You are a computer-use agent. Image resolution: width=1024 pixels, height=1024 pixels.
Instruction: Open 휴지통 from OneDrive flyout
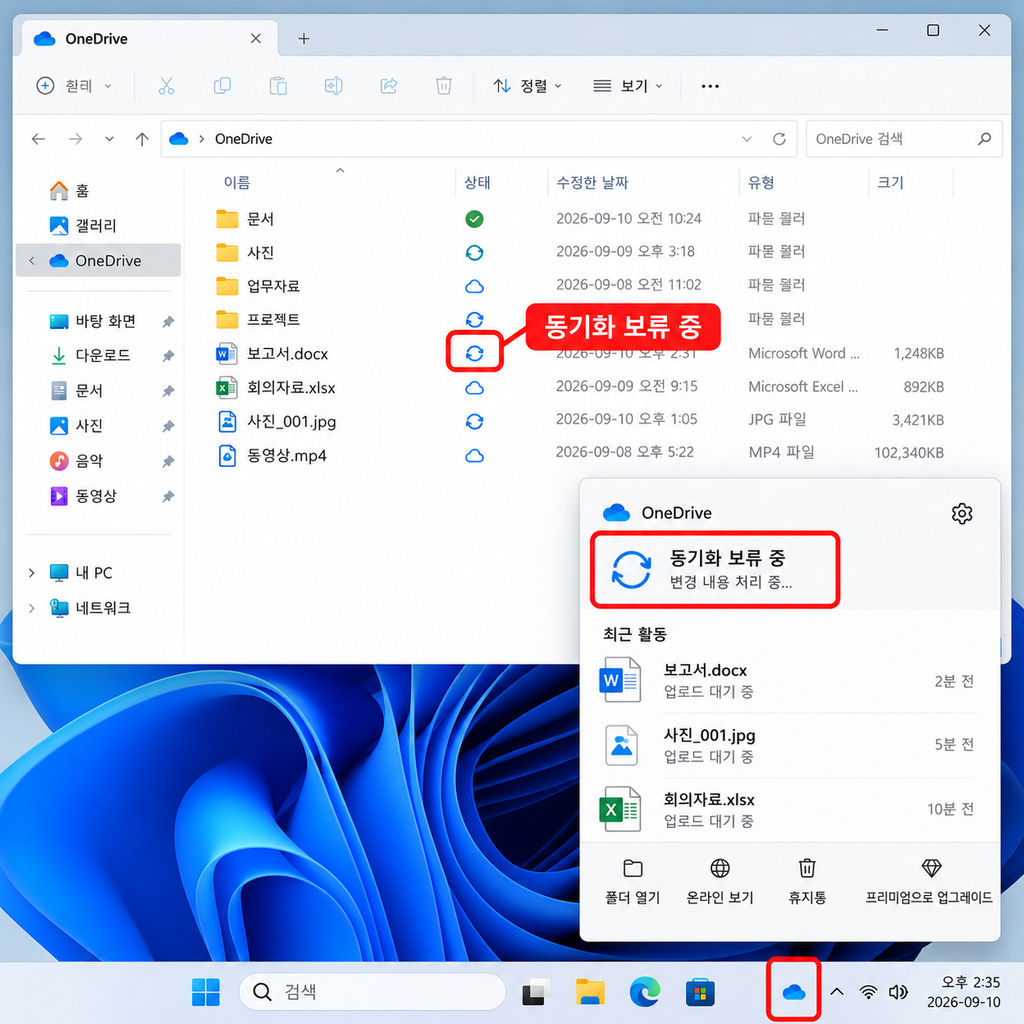tap(807, 882)
